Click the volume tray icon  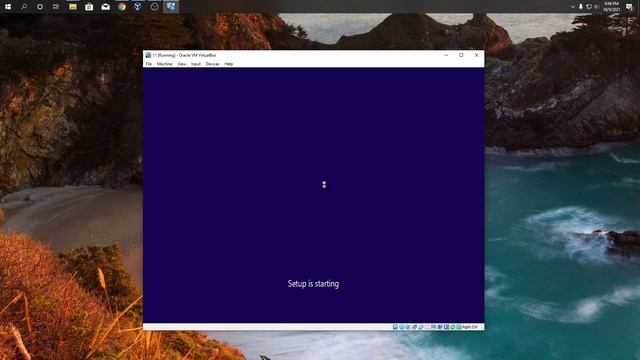596,7
